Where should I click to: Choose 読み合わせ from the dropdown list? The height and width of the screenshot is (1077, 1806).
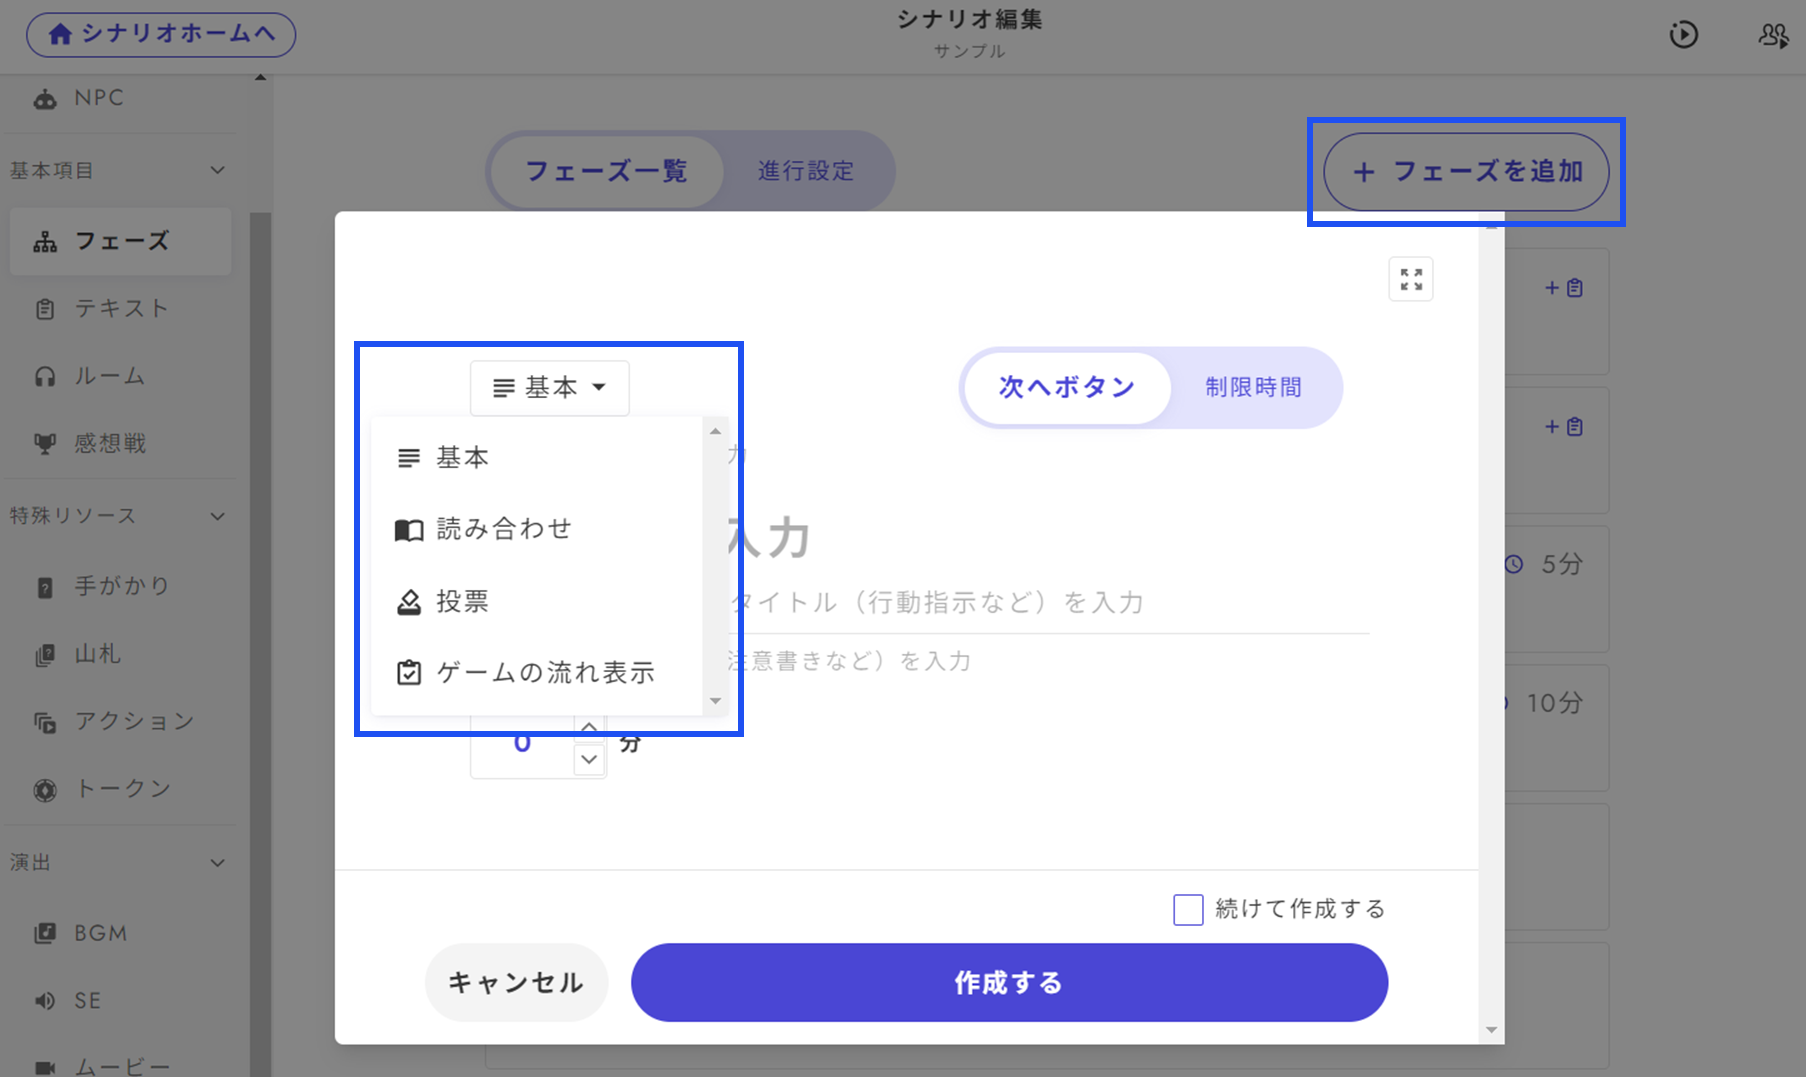pyautogui.click(x=503, y=529)
